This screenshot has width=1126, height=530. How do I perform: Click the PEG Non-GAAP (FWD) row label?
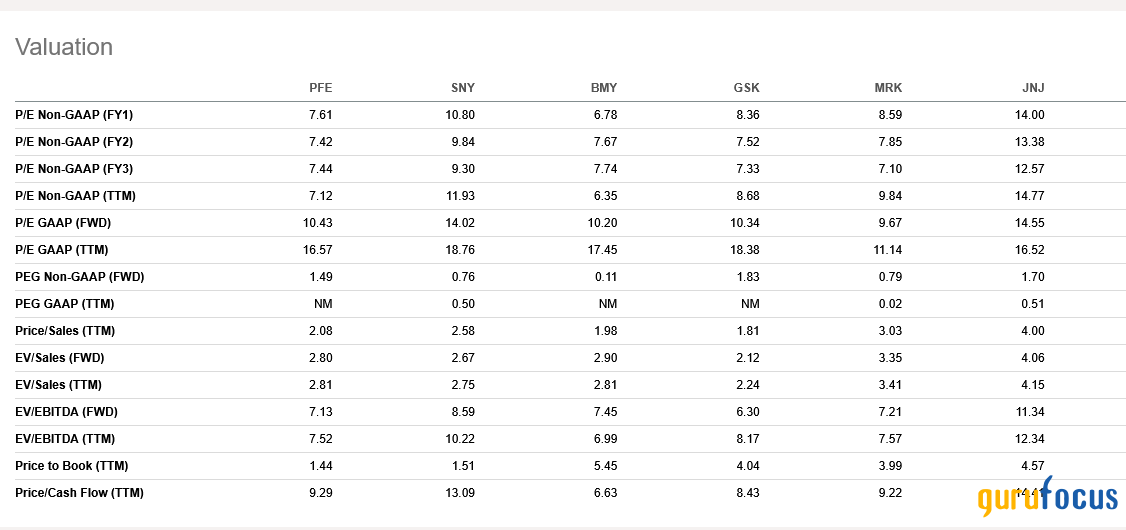(80, 277)
